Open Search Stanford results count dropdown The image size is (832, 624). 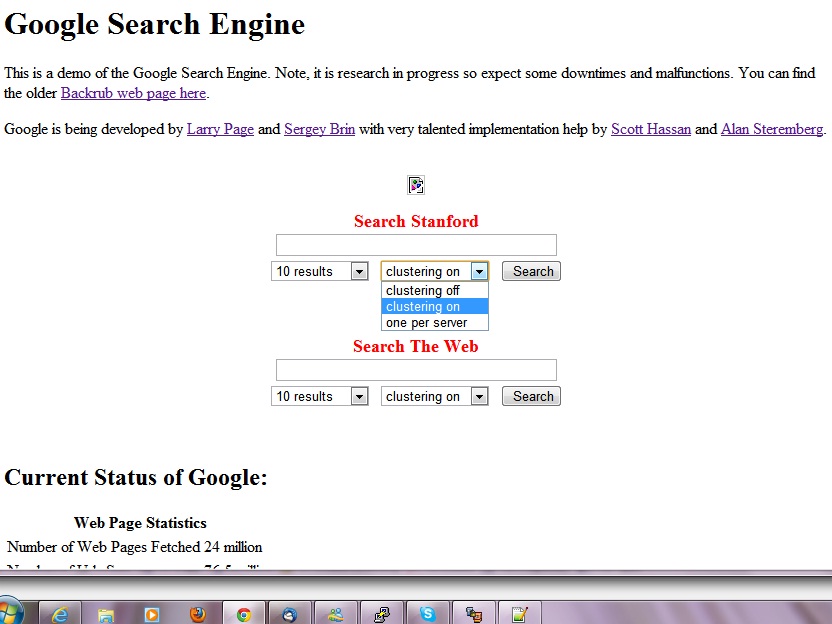pyautogui.click(x=319, y=271)
